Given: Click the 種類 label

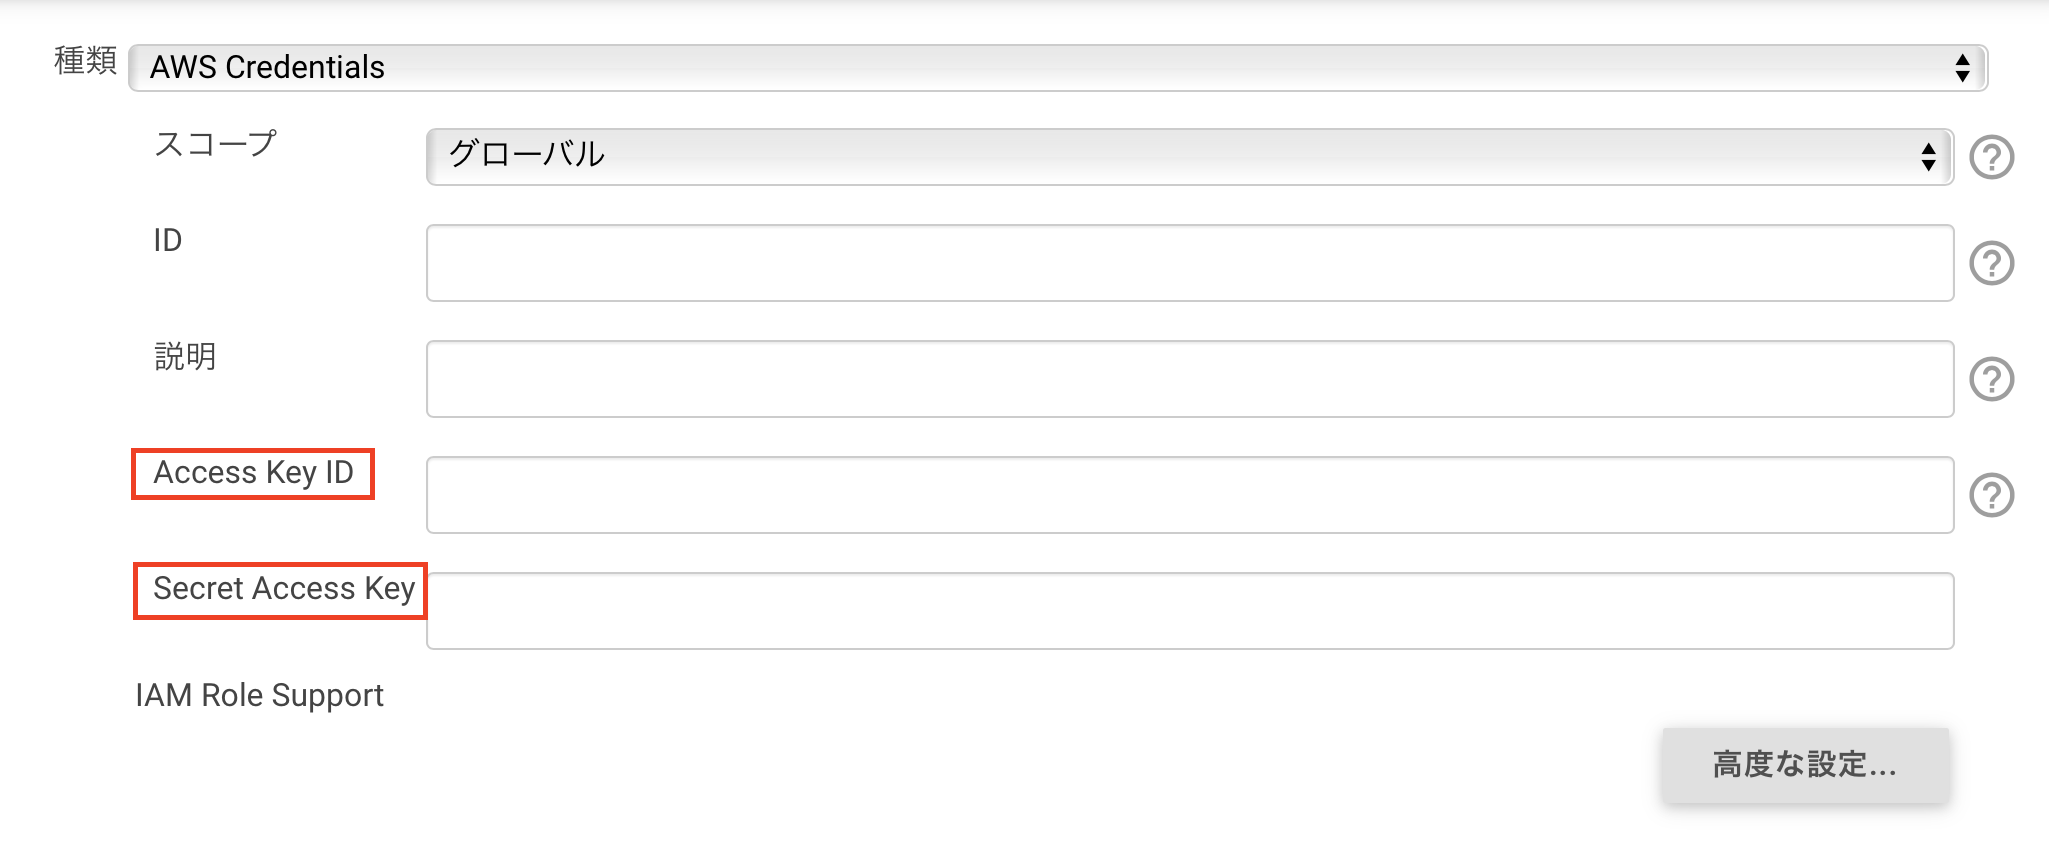Looking at the screenshot, I should click(x=85, y=61).
